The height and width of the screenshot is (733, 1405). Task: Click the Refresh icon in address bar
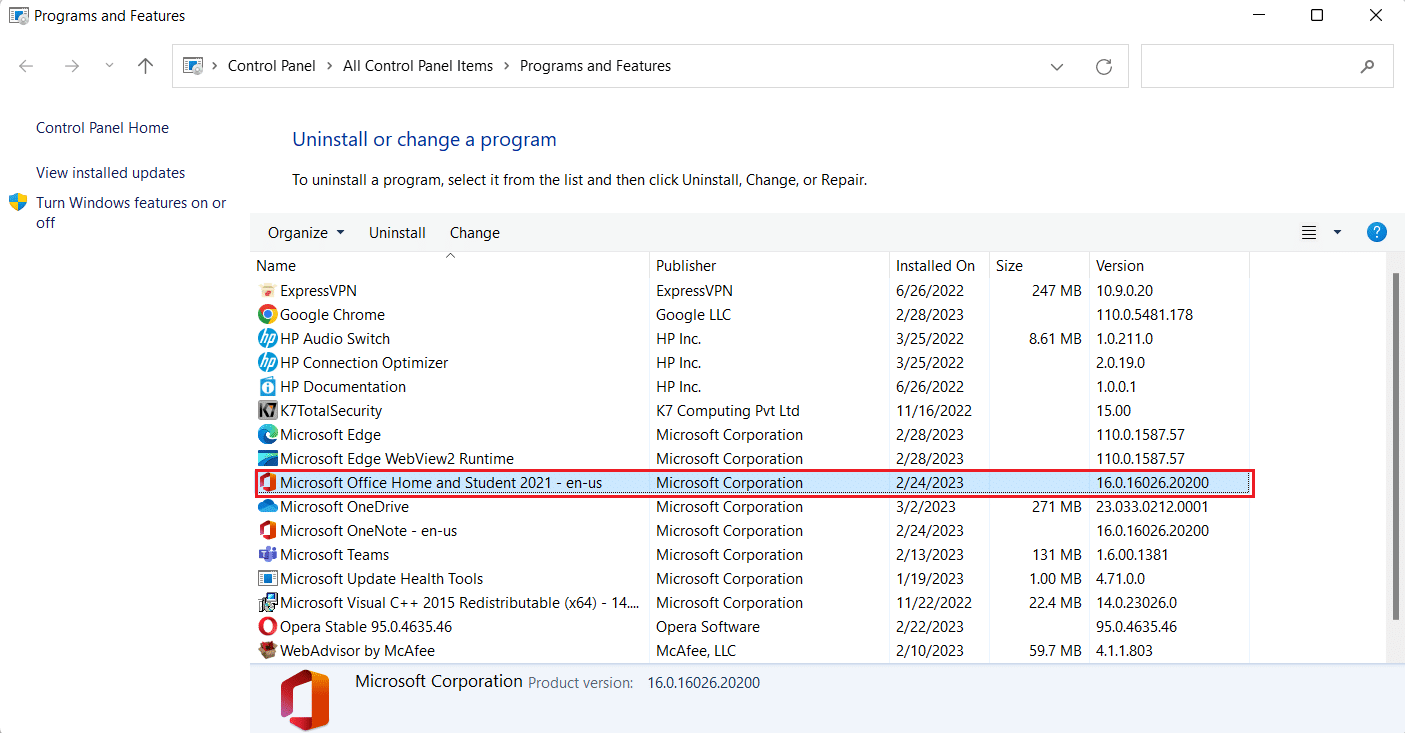coord(1104,66)
